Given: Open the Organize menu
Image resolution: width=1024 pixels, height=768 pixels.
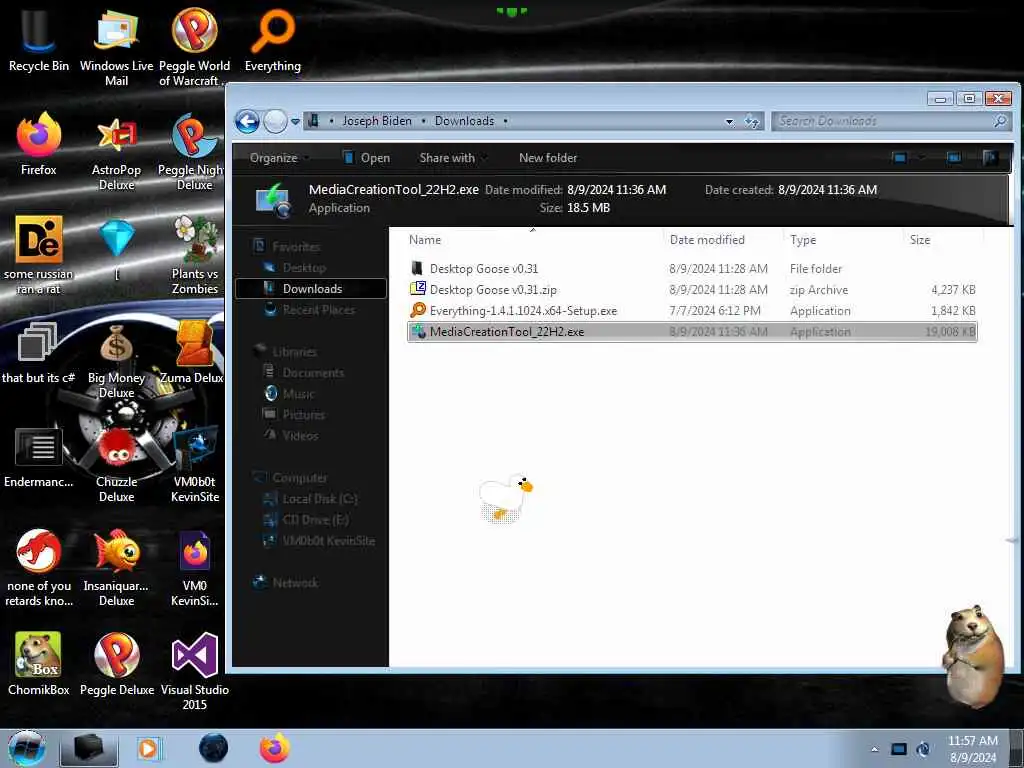Looking at the screenshot, I should click(x=279, y=158).
